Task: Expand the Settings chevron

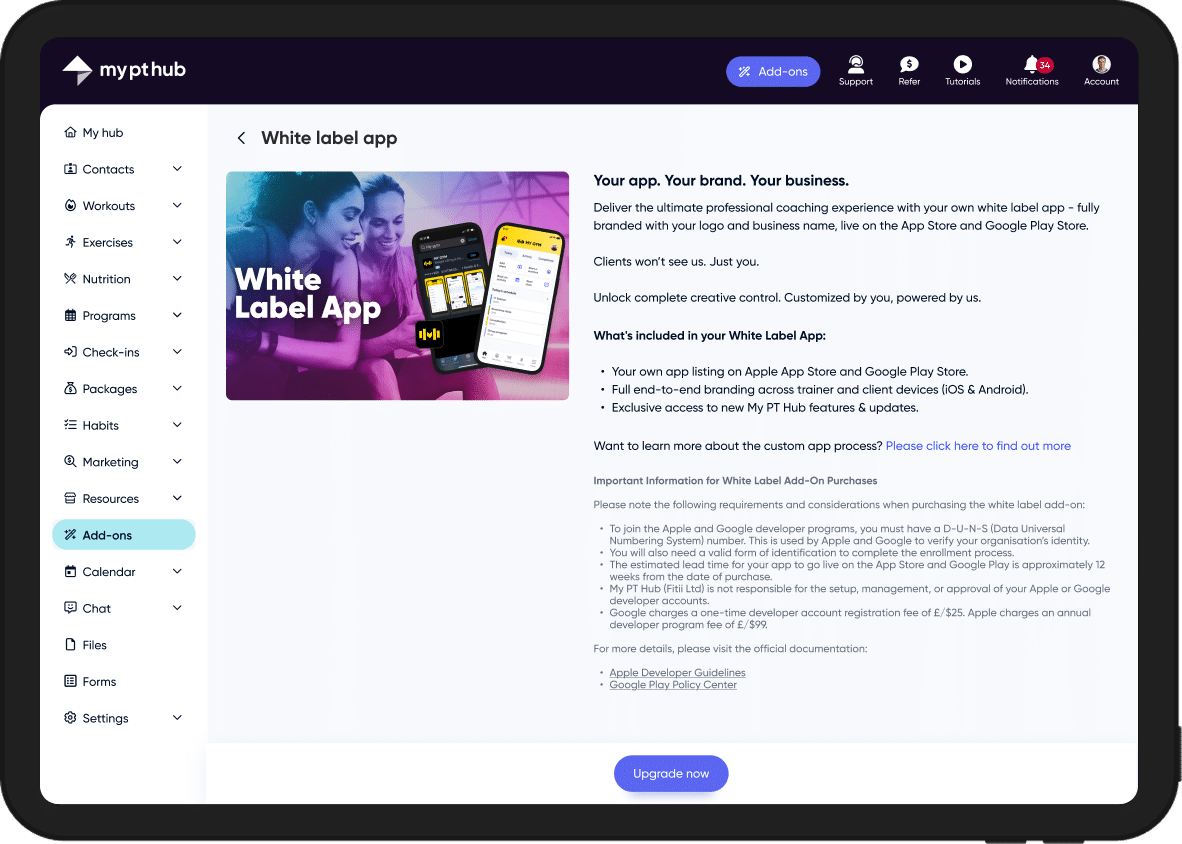Action: (x=177, y=718)
